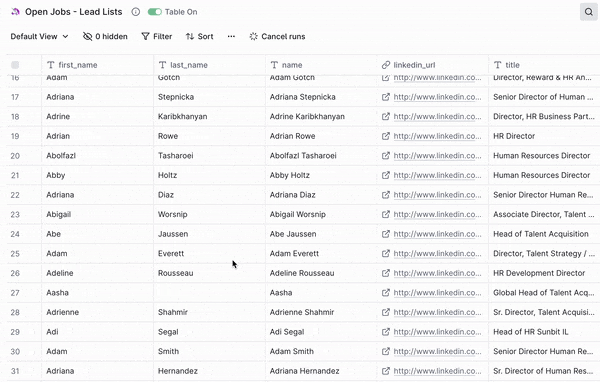
Task: Click the title cell 'Head of Talent Acquisition'
Action: pos(544,234)
